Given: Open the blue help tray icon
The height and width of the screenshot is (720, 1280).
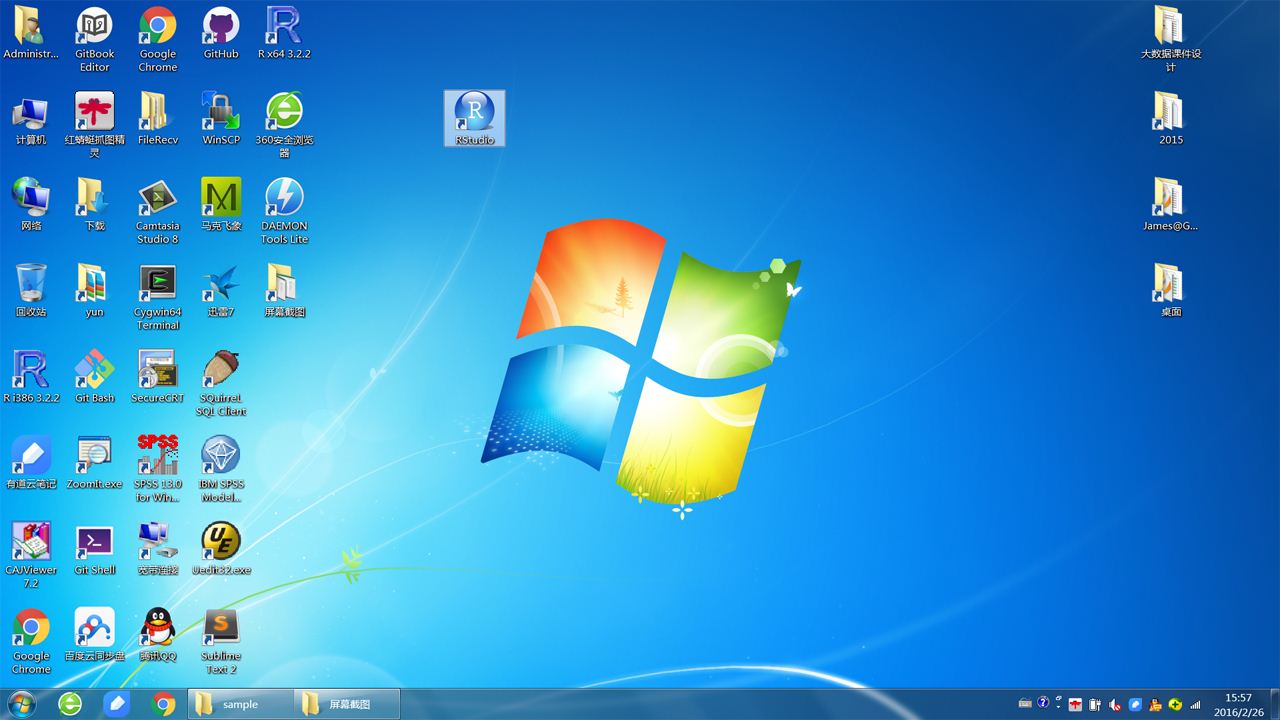Looking at the screenshot, I should tap(1044, 703).
